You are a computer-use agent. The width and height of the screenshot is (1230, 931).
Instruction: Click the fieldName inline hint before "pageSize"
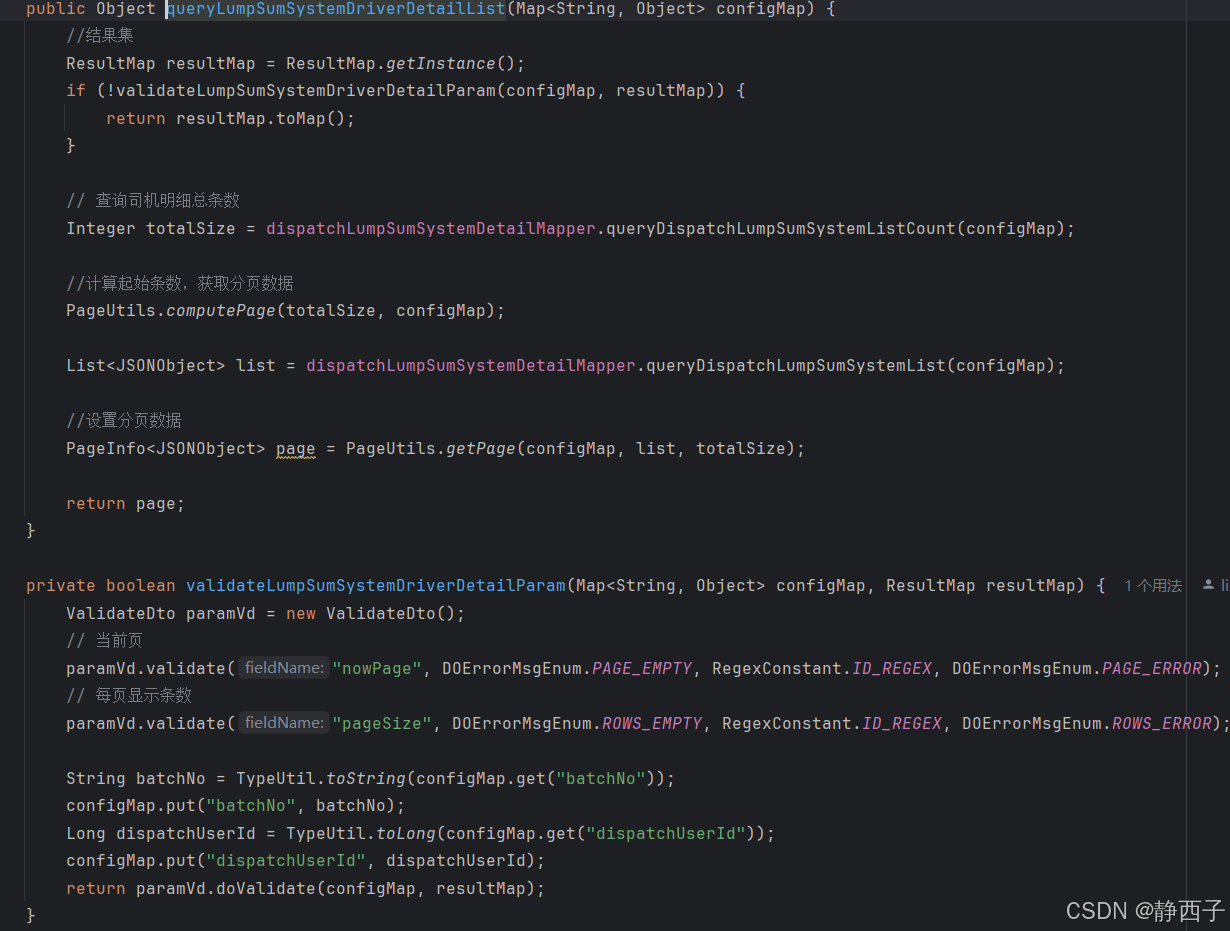click(x=283, y=722)
